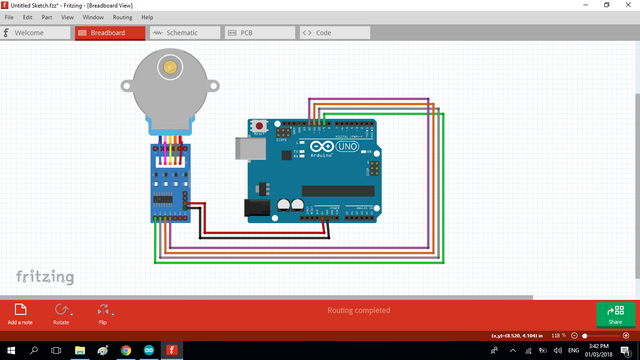The width and height of the screenshot is (640, 360).
Task: Expand the Flip dropdown arrow
Action: (x=113, y=314)
